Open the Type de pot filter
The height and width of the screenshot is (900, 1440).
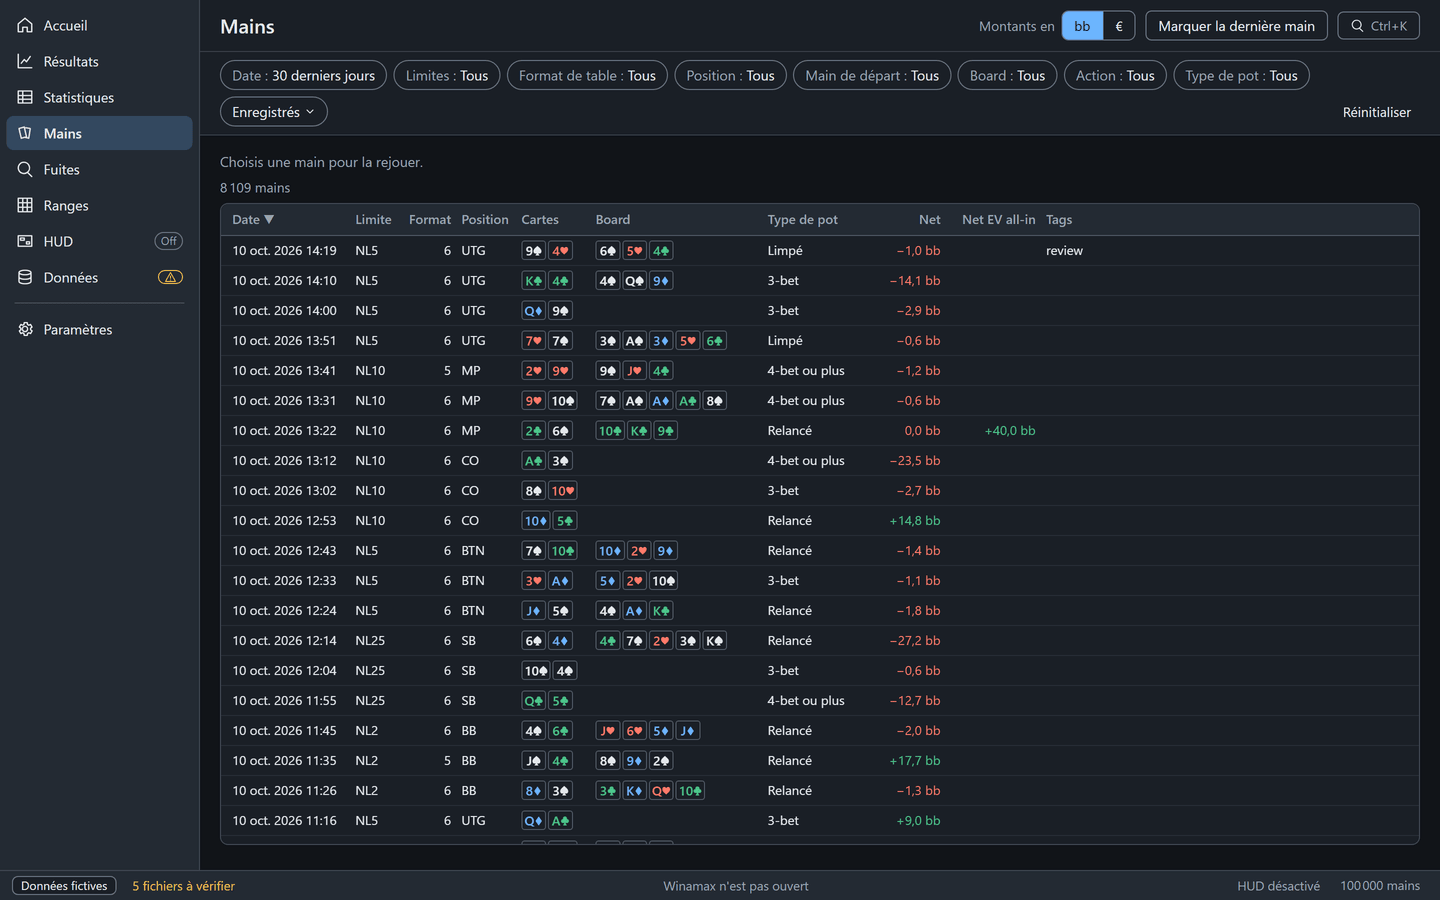1241,75
